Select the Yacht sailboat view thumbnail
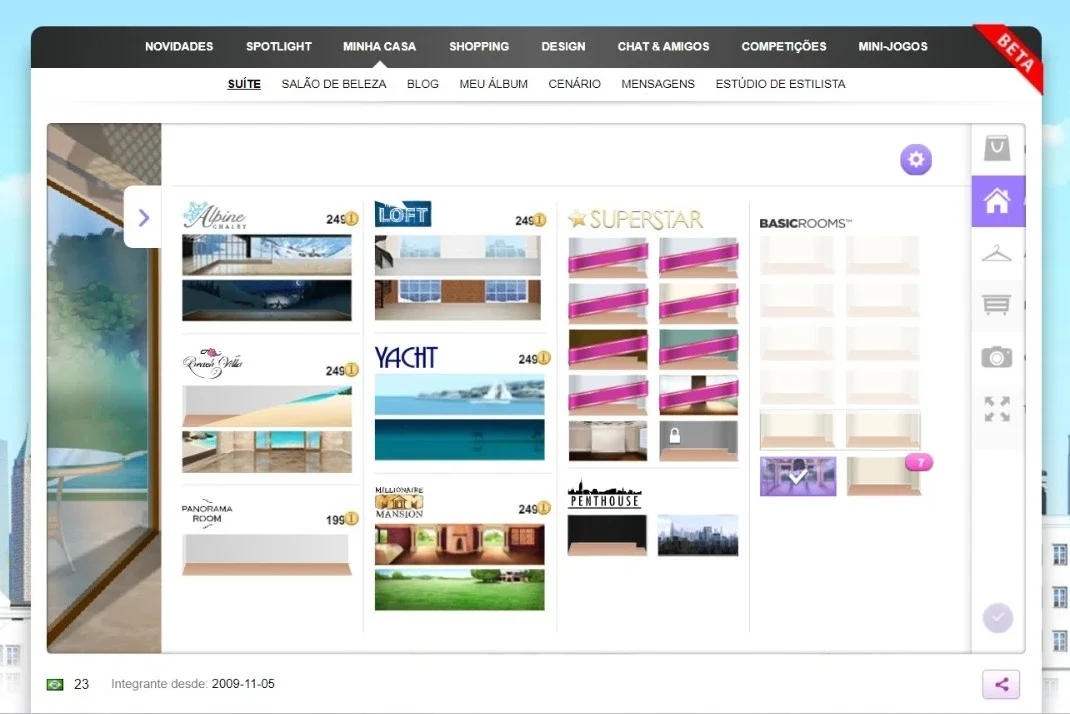Image resolution: width=1070 pixels, height=714 pixels. click(459, 395)
